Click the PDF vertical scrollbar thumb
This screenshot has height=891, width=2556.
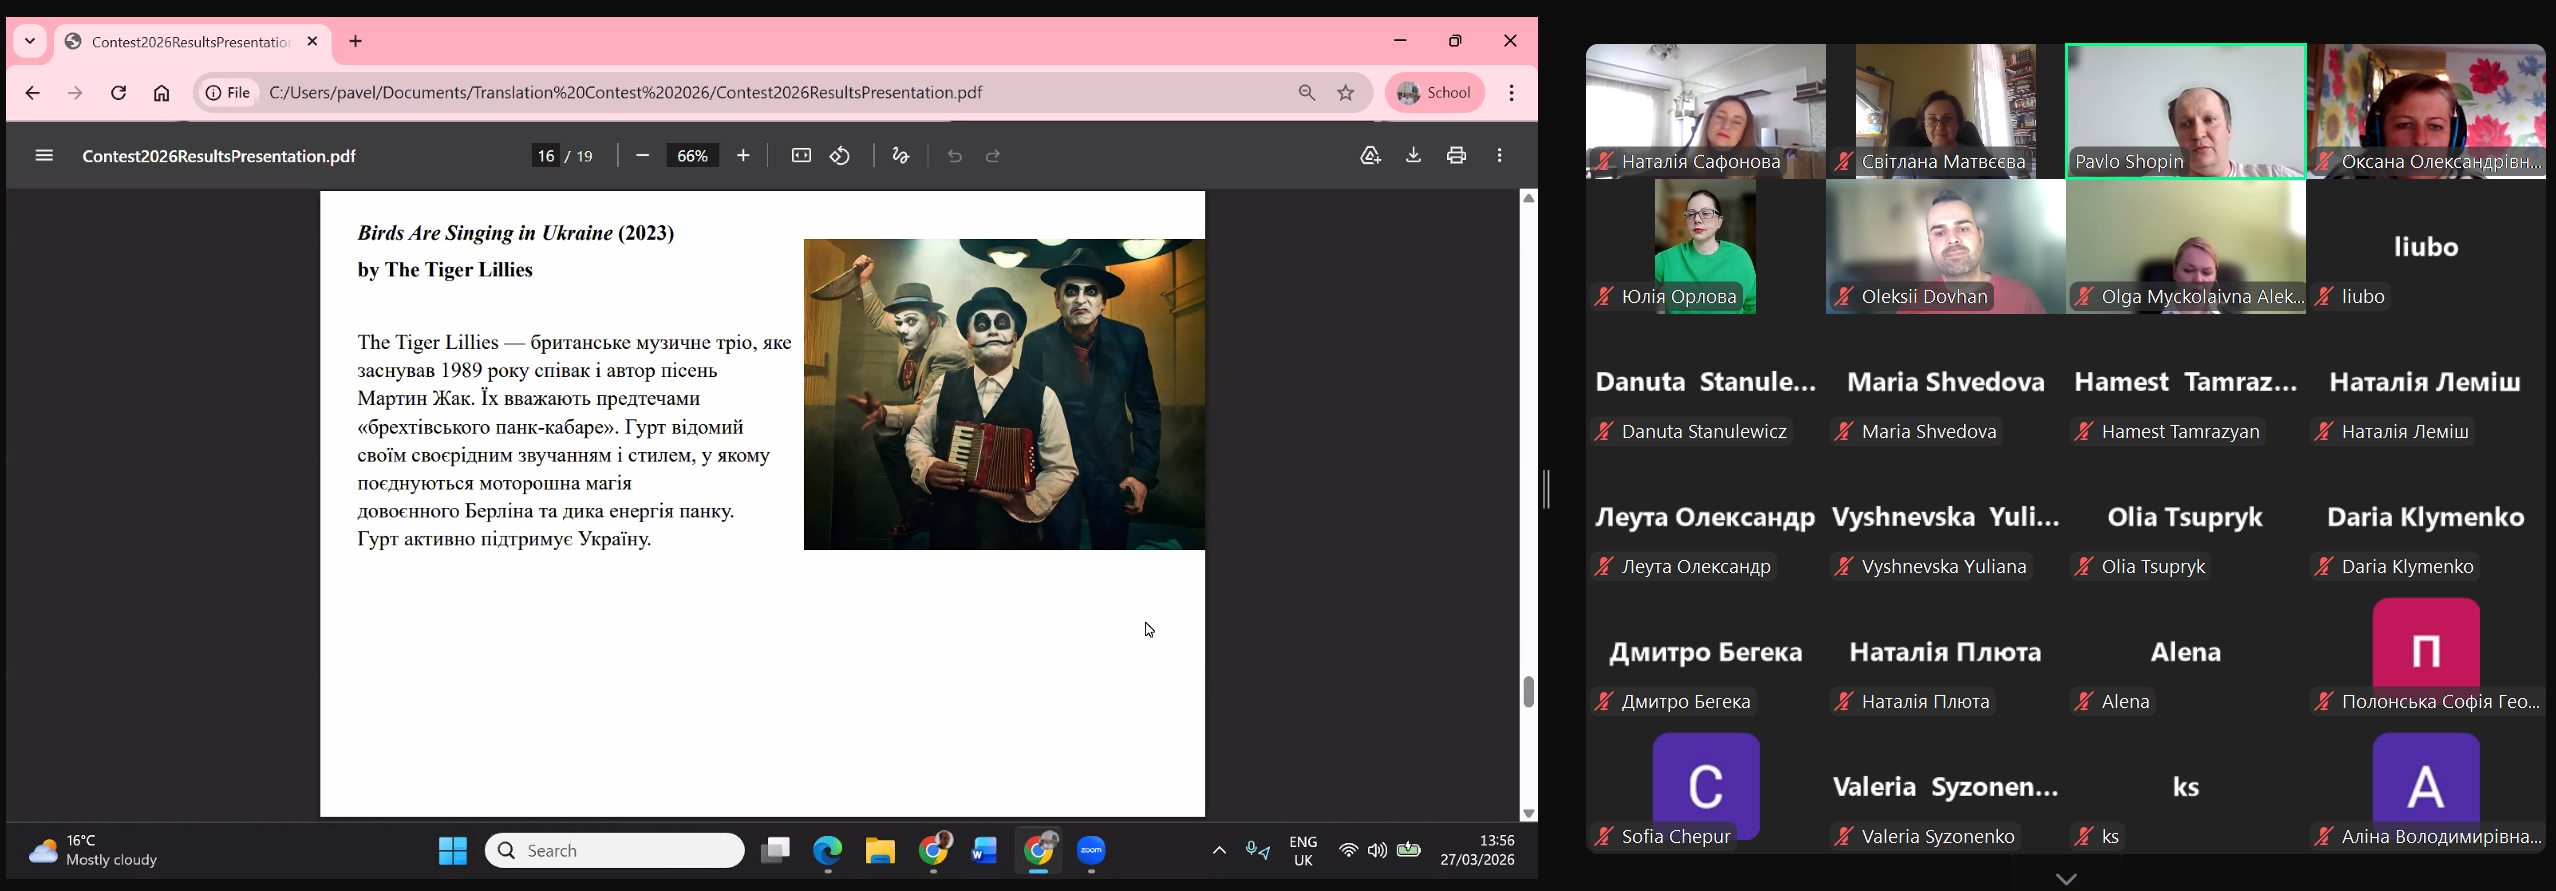1528,691
